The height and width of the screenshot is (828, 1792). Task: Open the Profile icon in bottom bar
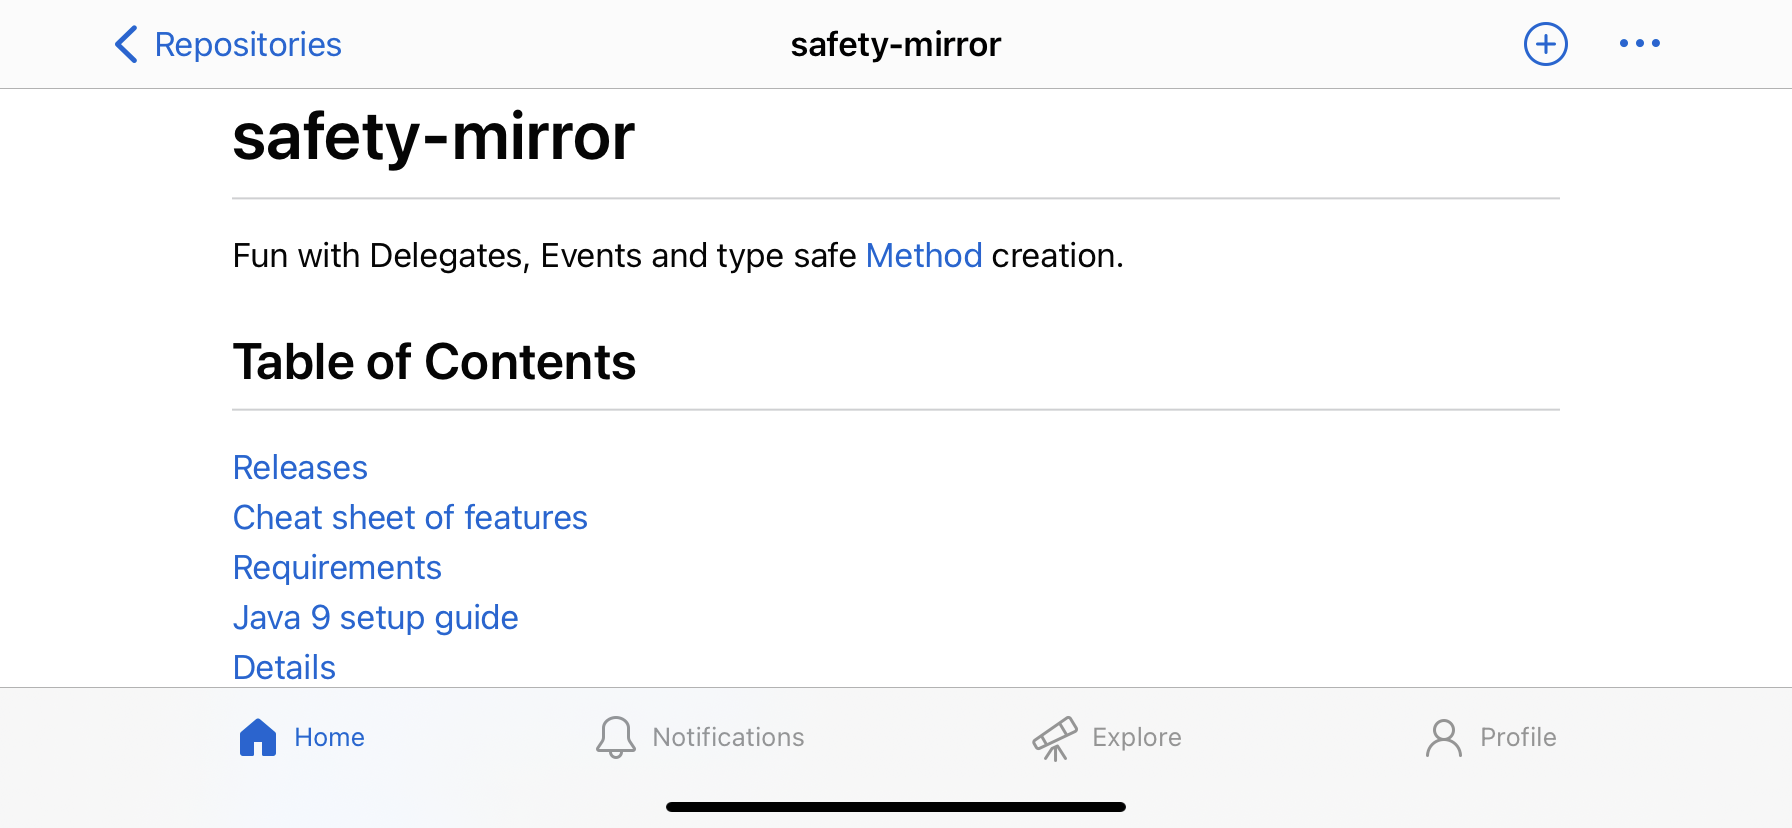[1443, 737]
